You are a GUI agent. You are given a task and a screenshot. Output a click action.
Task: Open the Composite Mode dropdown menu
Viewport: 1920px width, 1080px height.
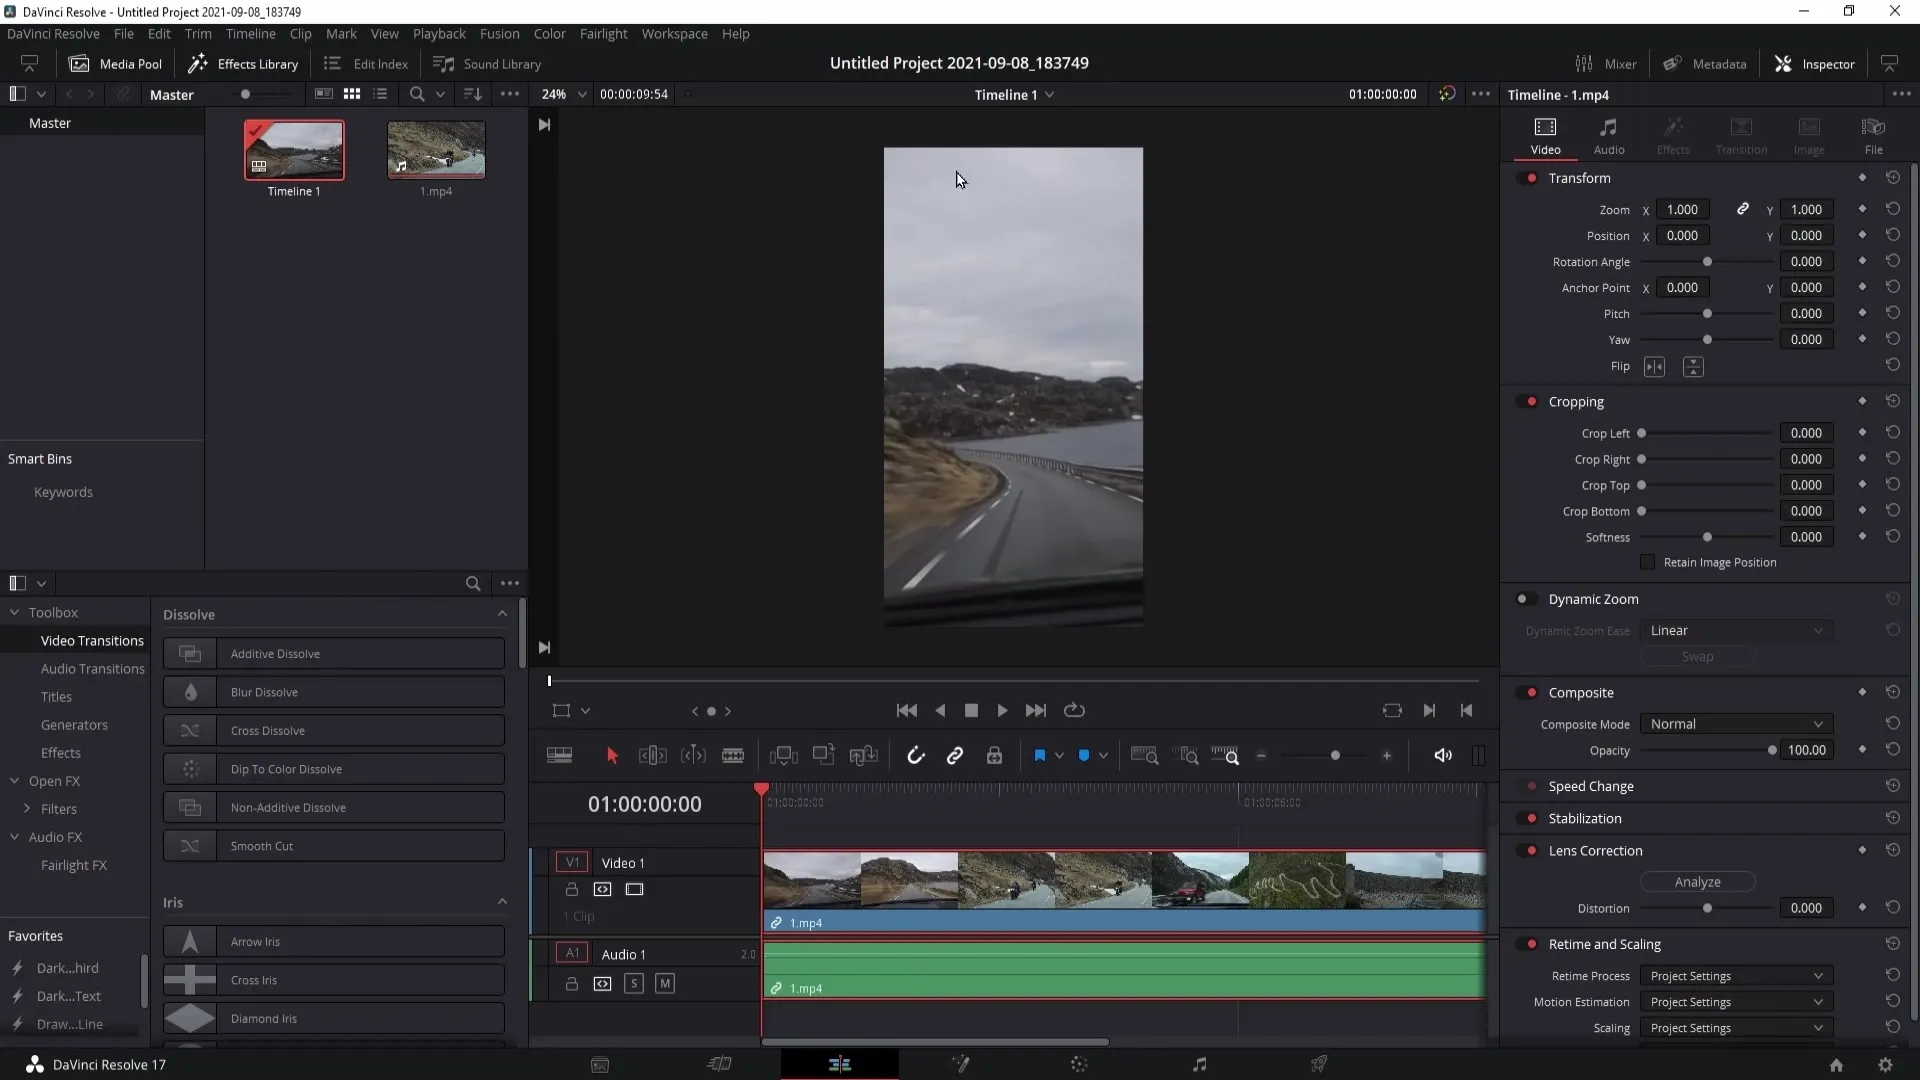(1735, 723)
